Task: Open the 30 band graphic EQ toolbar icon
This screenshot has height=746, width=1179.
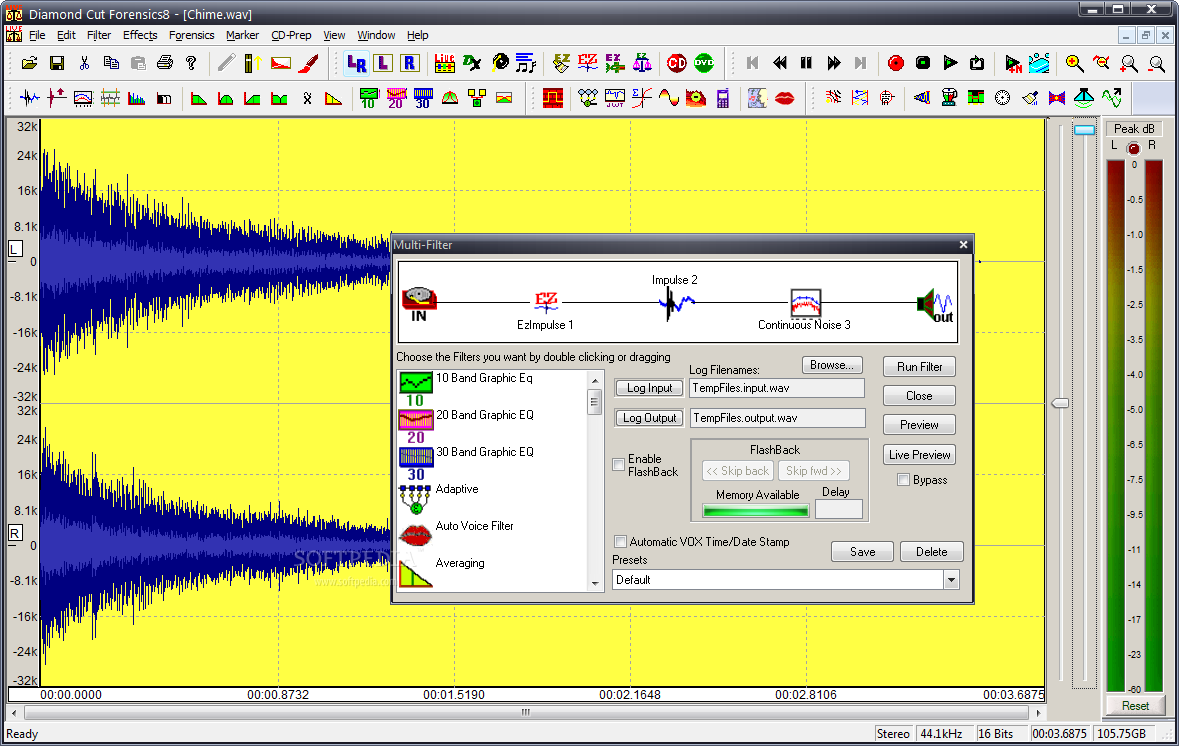Action: pyautogui.click(x=423, y=98)
